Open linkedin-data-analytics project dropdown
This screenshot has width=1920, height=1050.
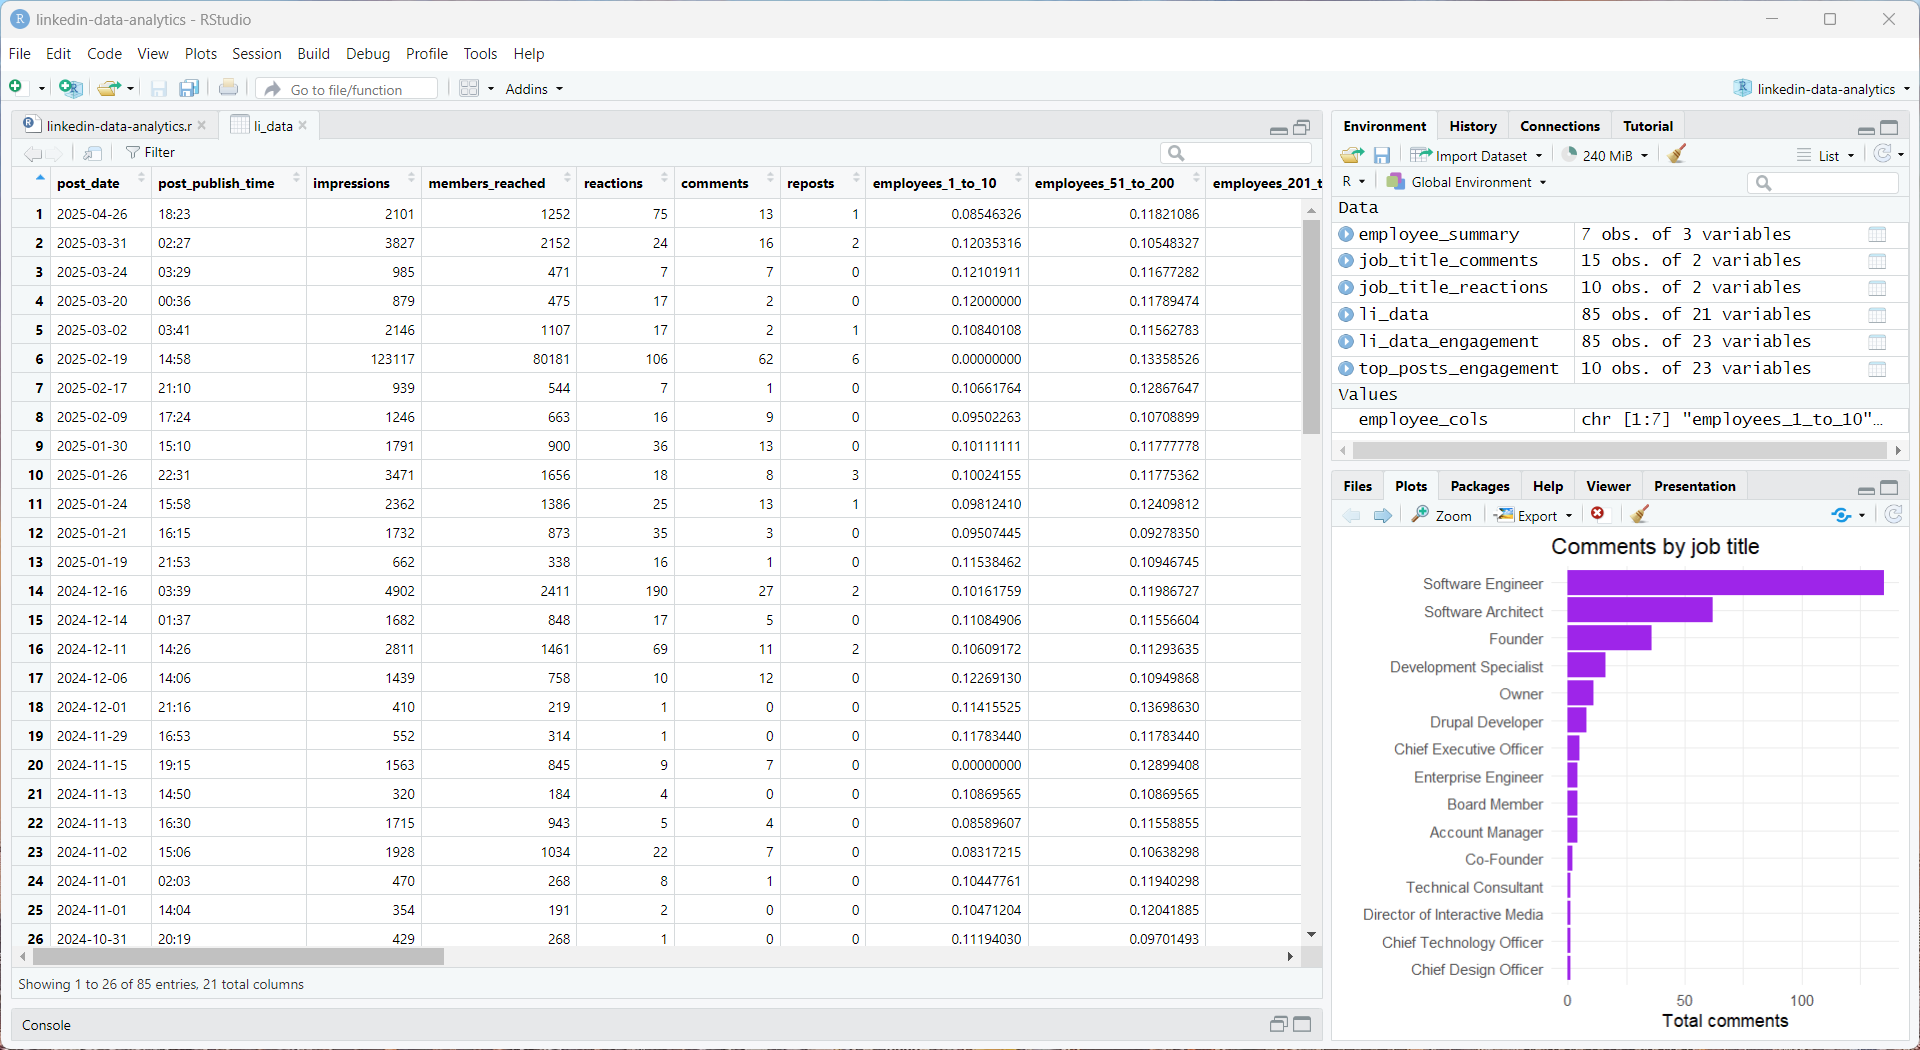1822,88
